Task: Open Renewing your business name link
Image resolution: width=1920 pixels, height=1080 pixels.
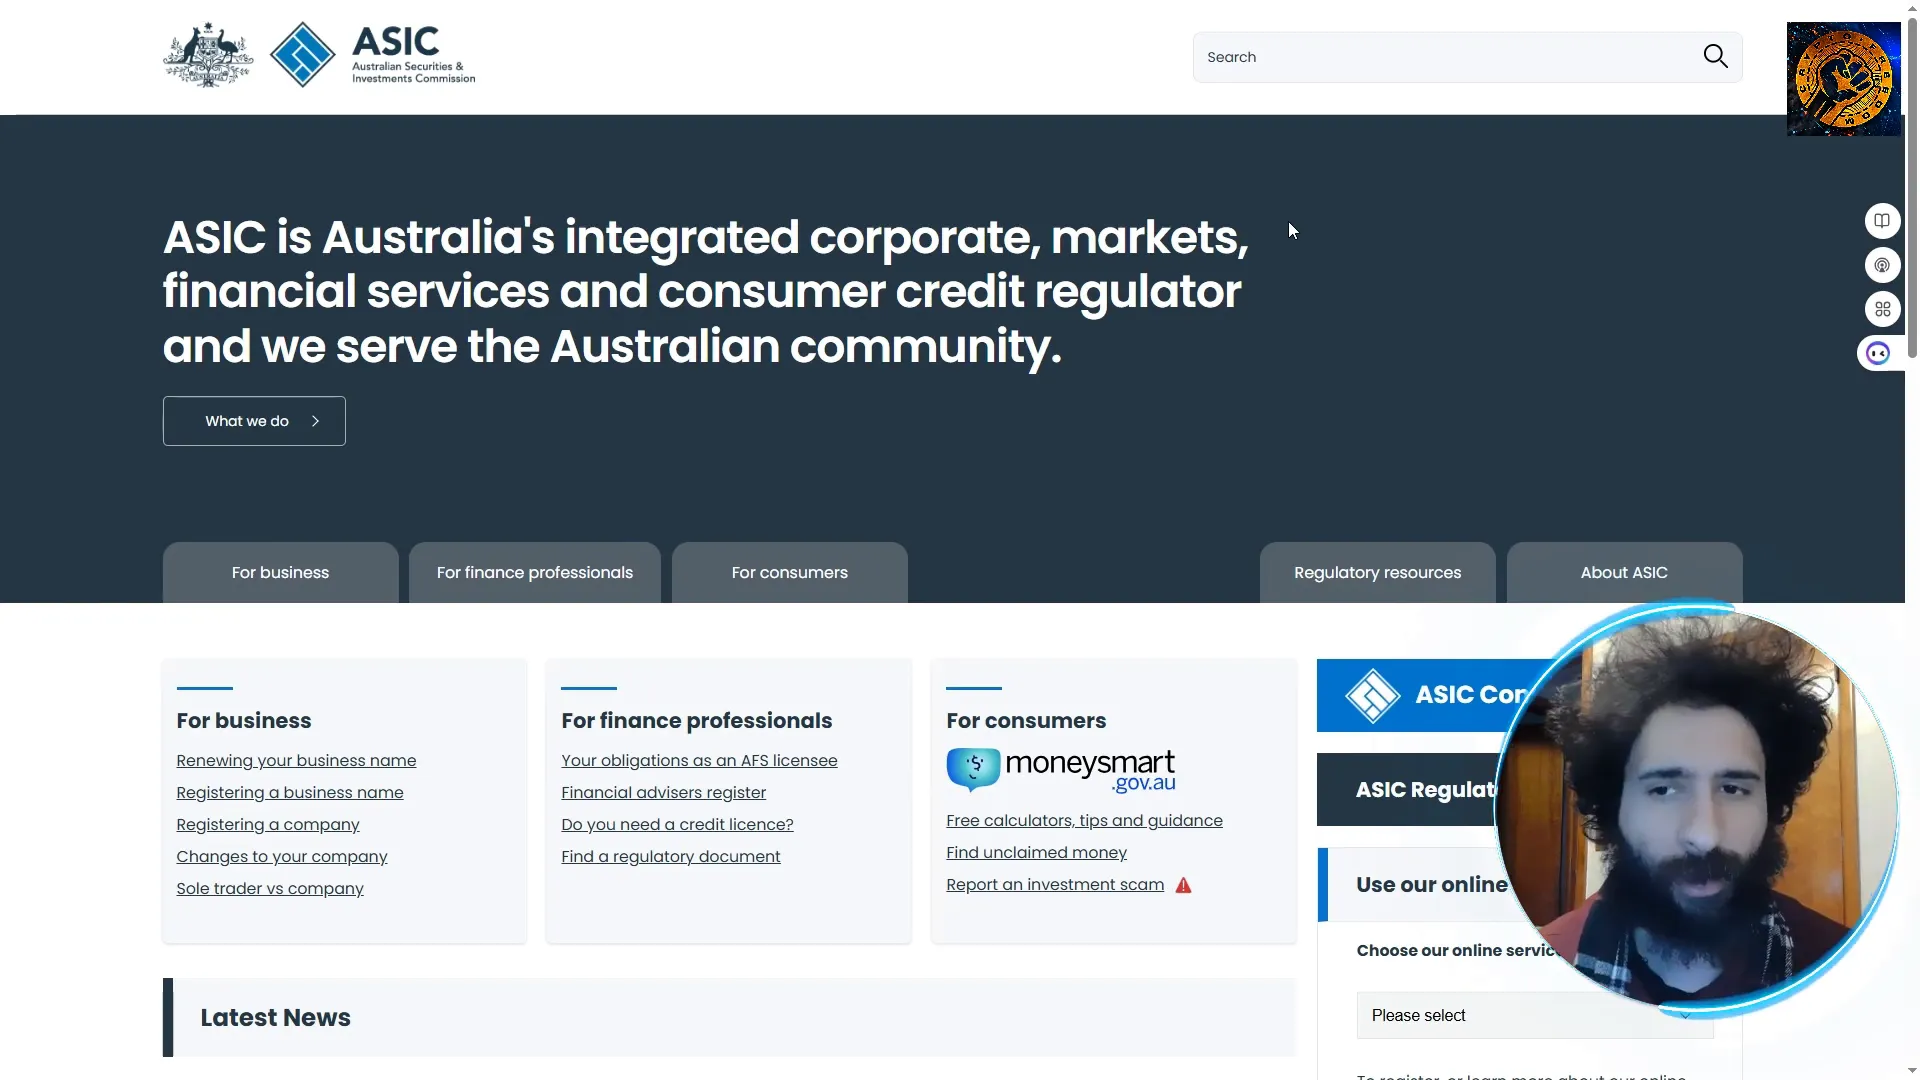Action: (296, 760)
